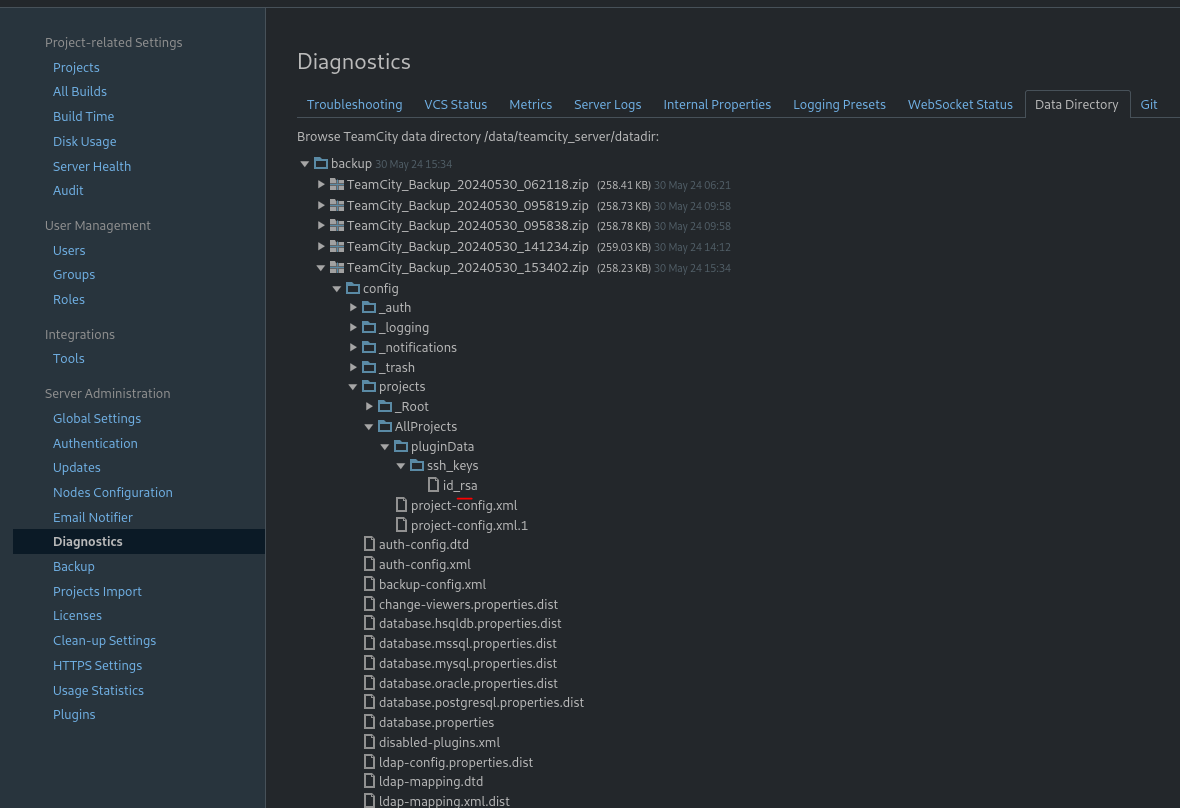Click the backup folder icon
The height and width of the screenshot is (808, 1180).
(x=321, y=163)
